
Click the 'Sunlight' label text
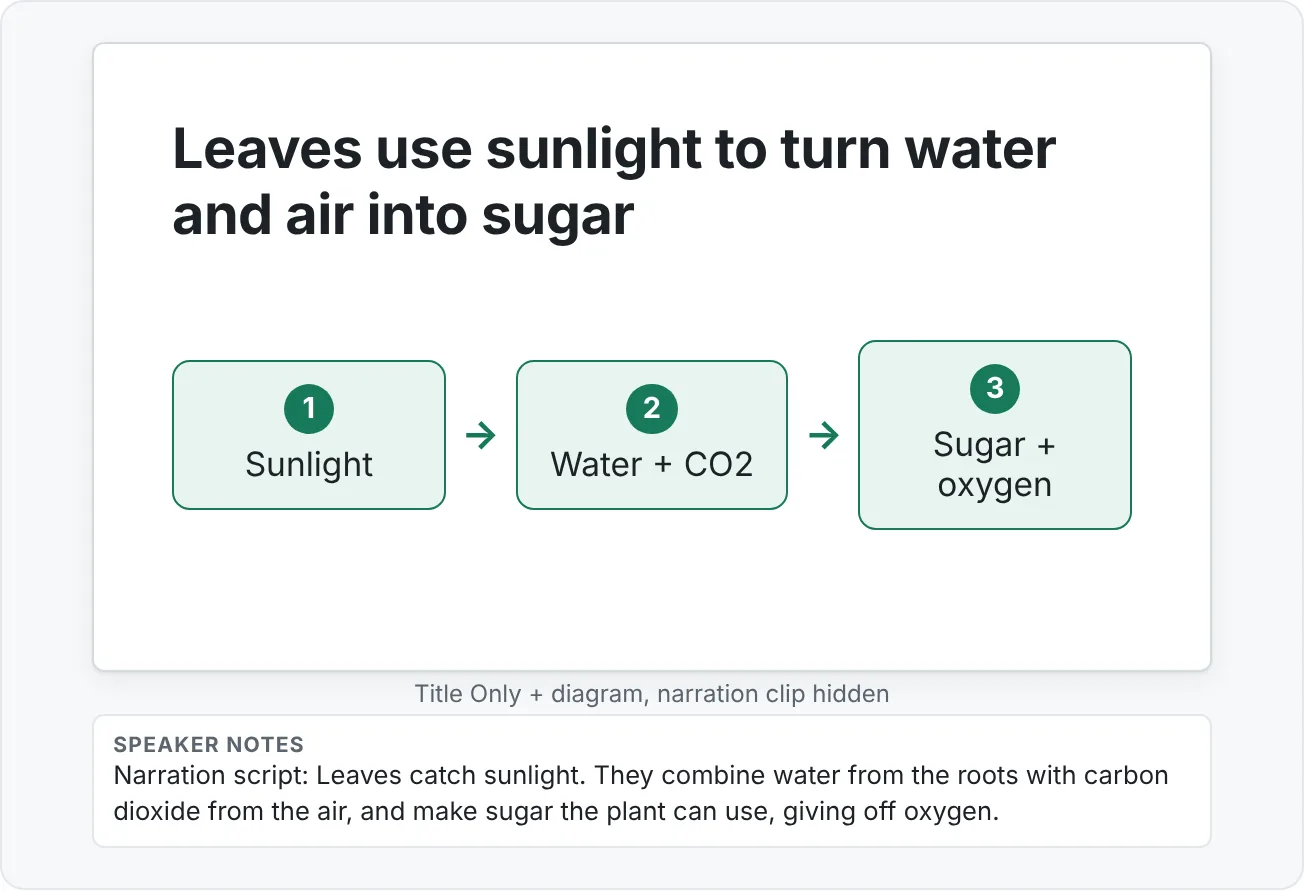click(x=309, y=465)
